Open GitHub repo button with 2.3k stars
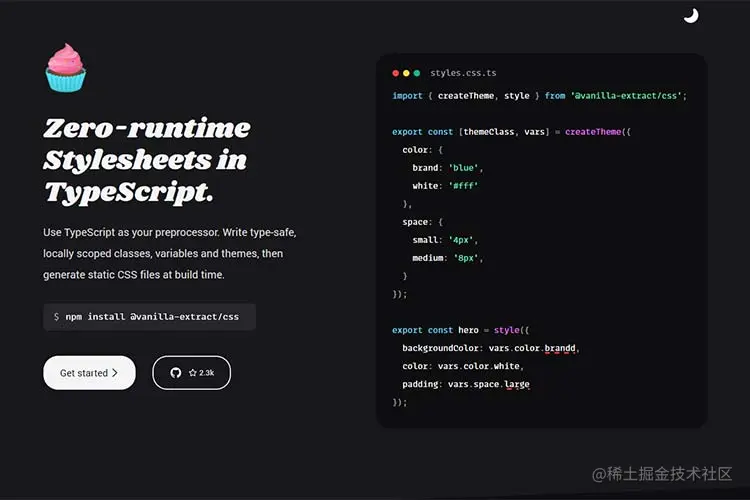 (191, 373)
